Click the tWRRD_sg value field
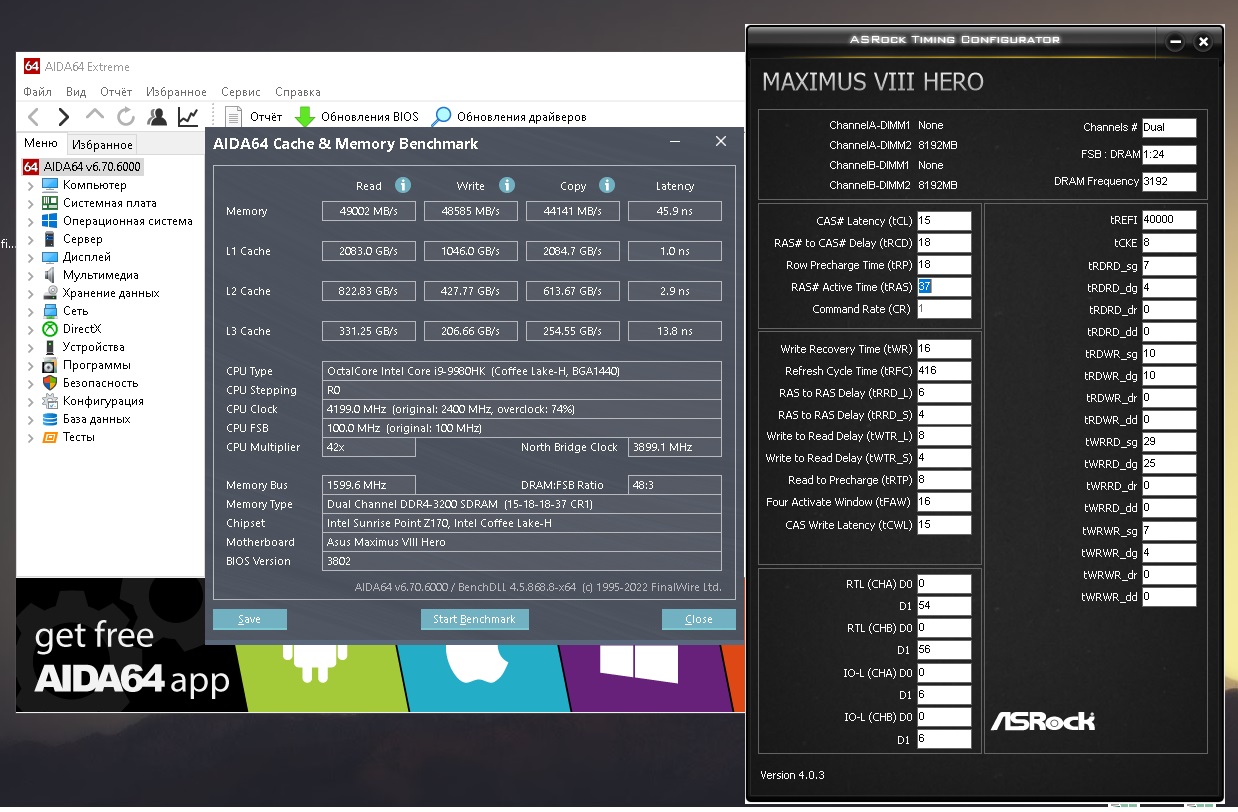 [1169, 441]
